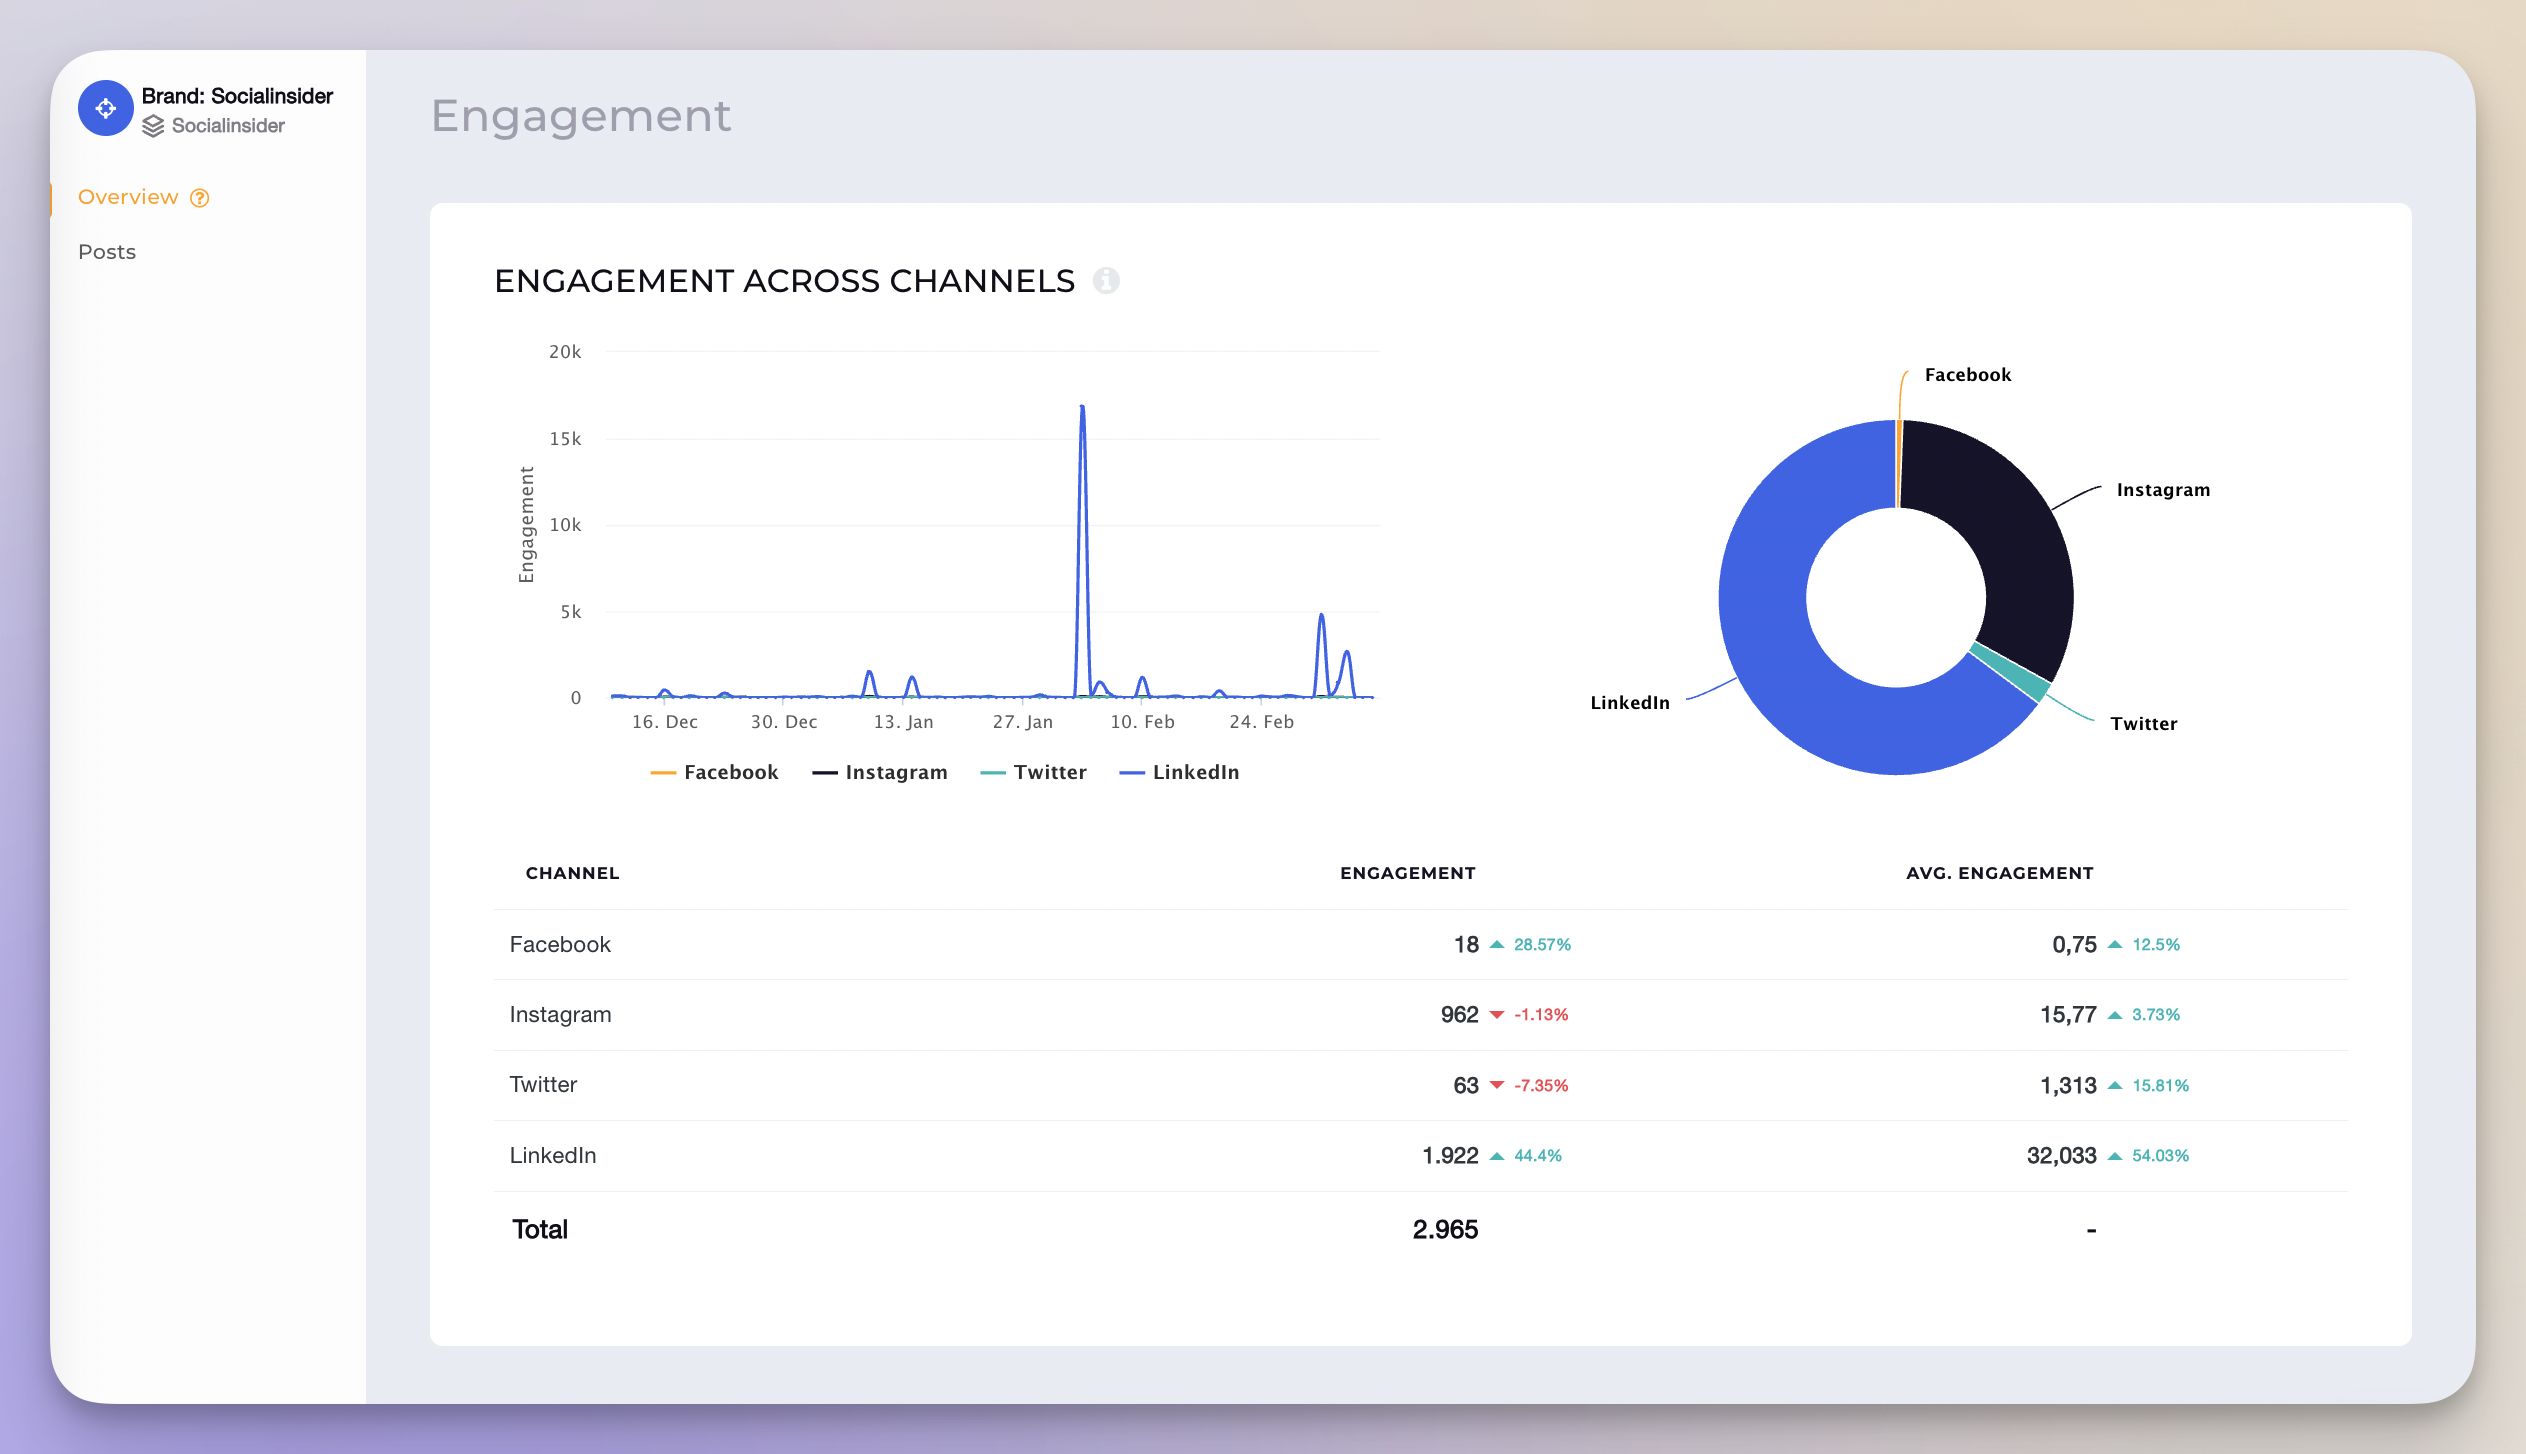Image resolution: width=2526 pixels, height=1454 pixels.
Task: Toggle Facebook series in chart legend
Action: [x=729, y=772]
